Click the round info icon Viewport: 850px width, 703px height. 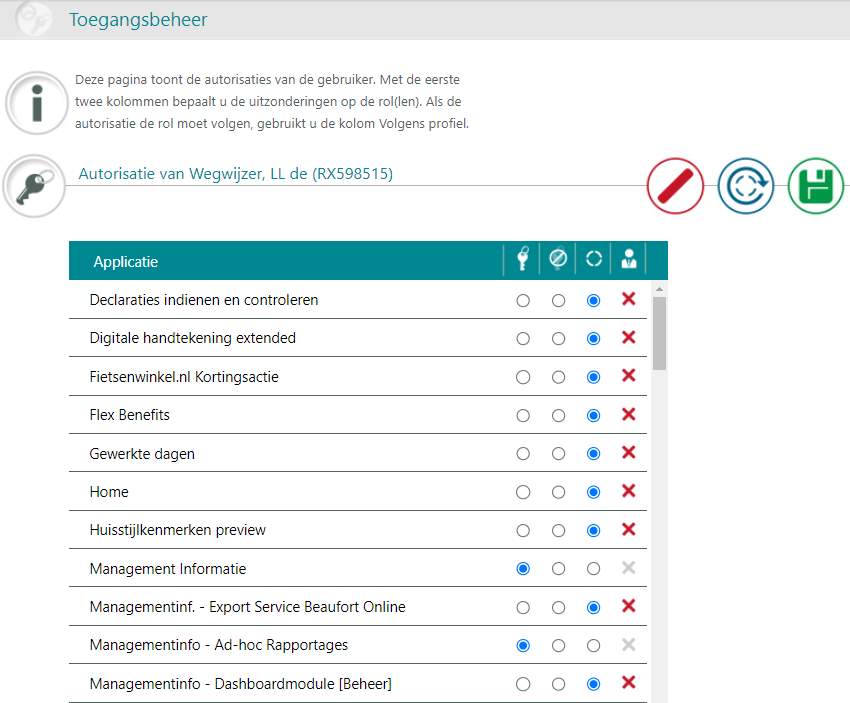pos(37,103)
